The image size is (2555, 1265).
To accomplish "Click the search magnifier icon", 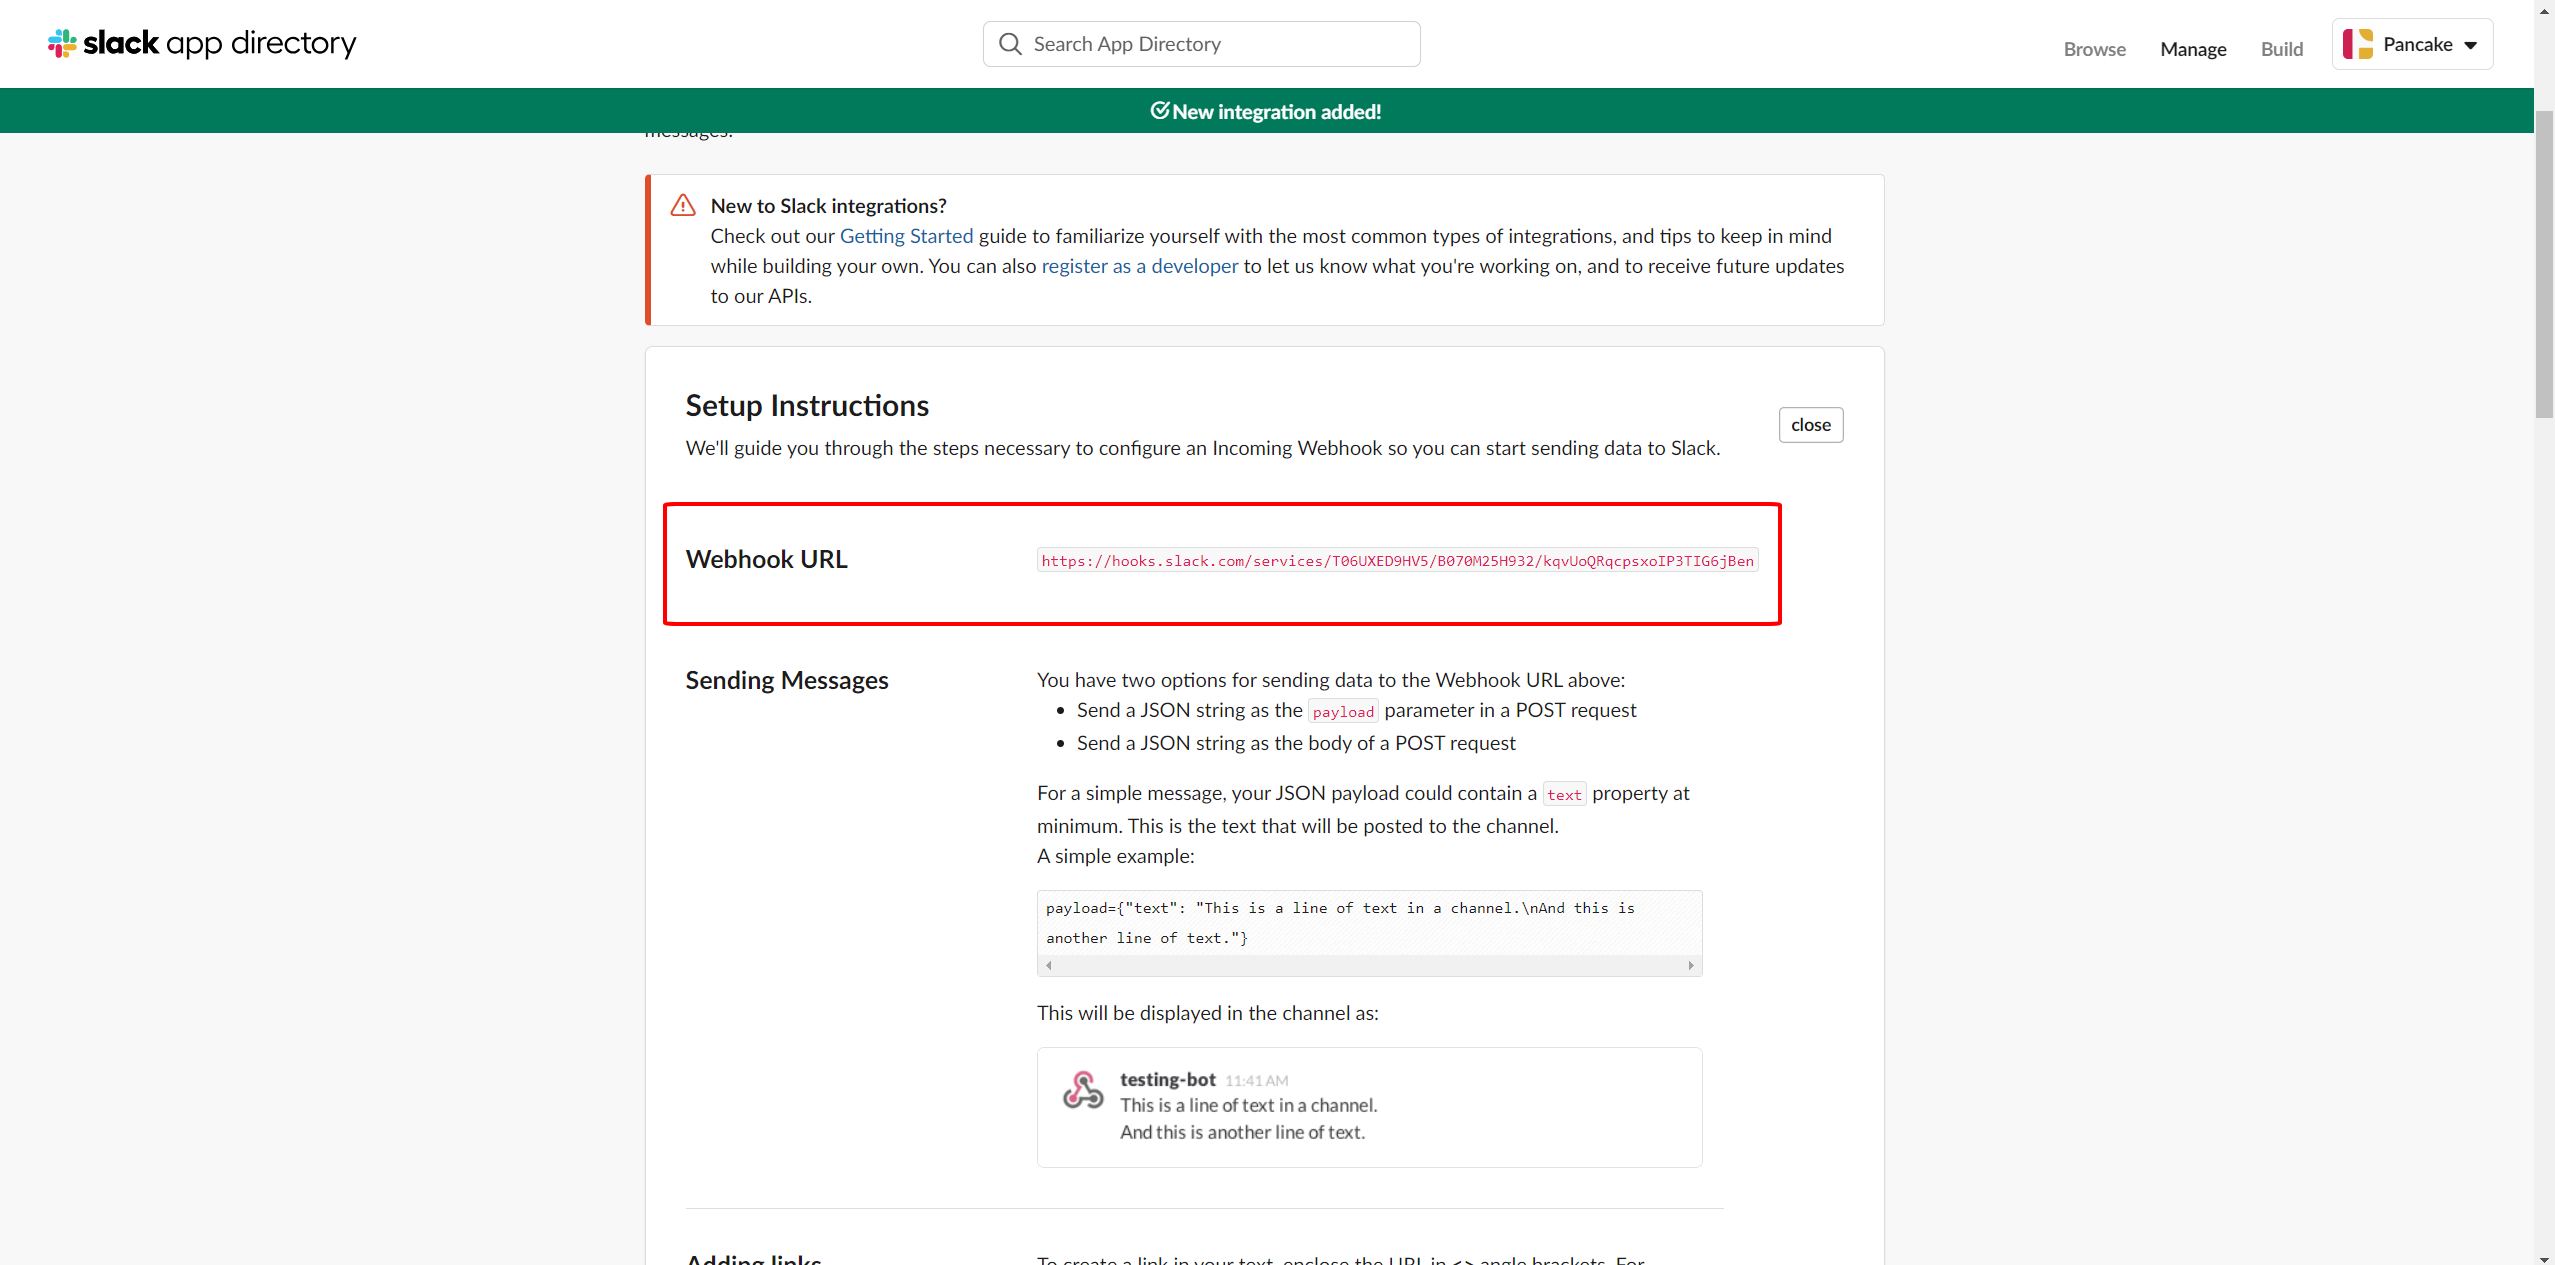I will 1010,44.
